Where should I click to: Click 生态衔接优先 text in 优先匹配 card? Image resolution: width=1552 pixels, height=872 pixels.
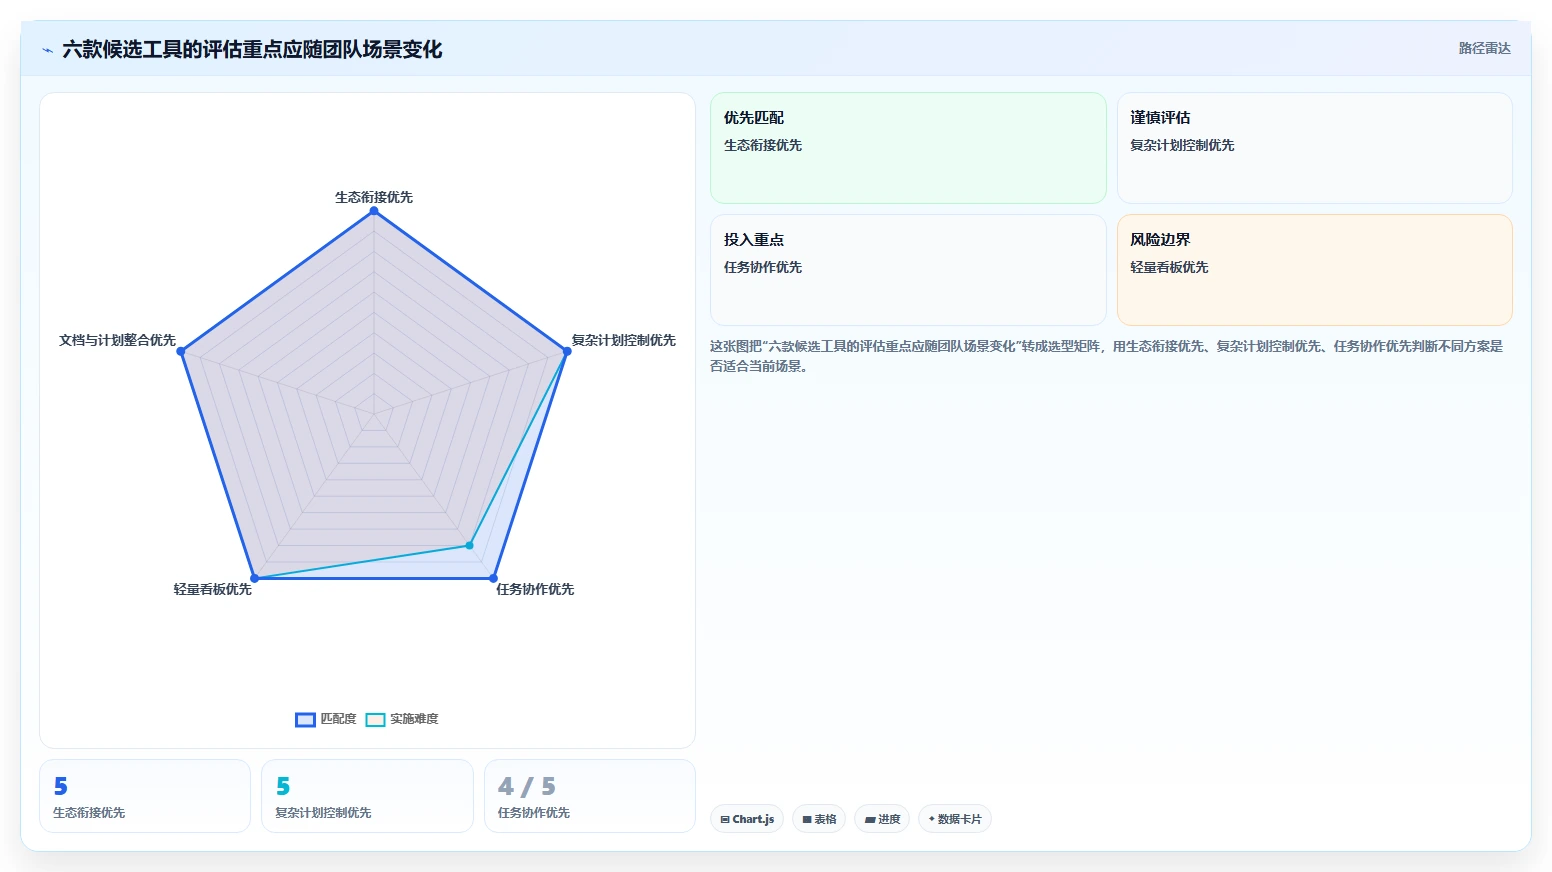click(x=763, y=145)
